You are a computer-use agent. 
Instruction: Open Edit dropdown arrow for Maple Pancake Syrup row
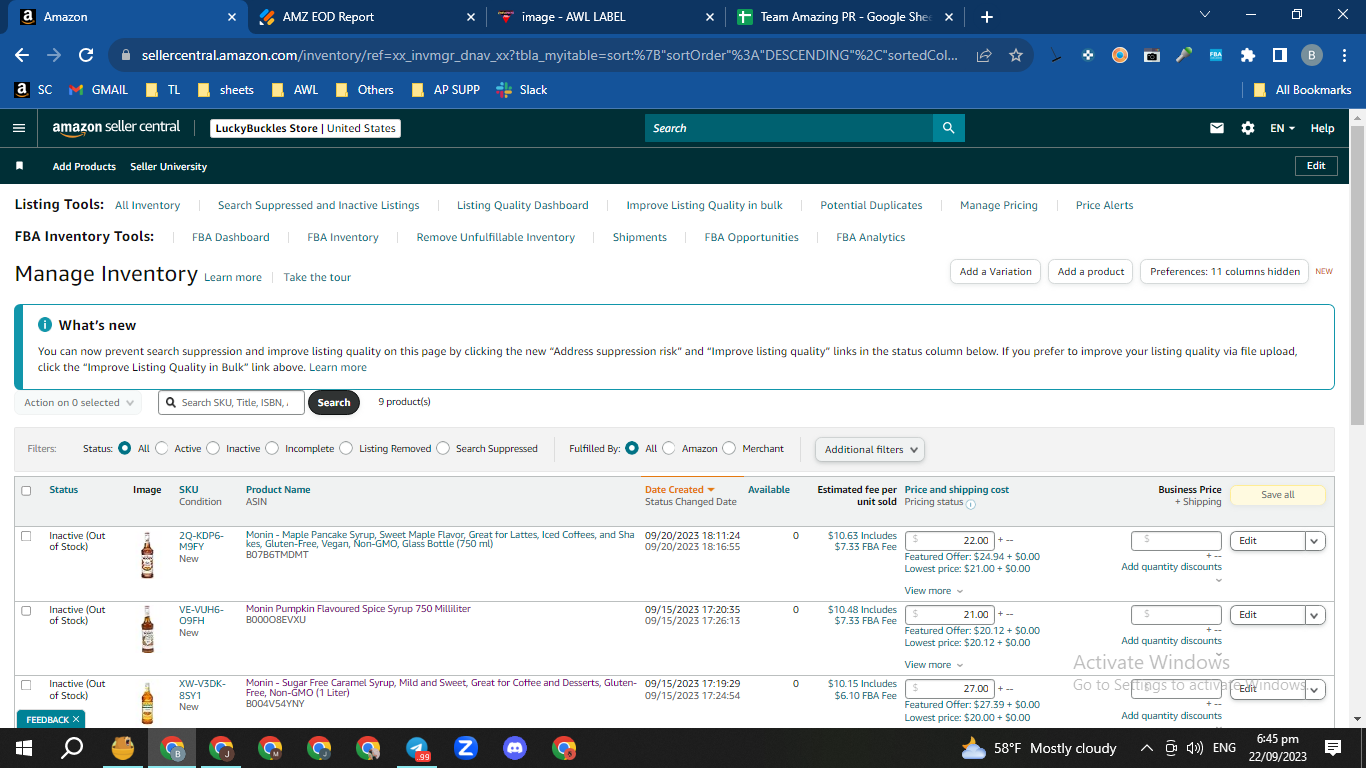[1316, 541]
